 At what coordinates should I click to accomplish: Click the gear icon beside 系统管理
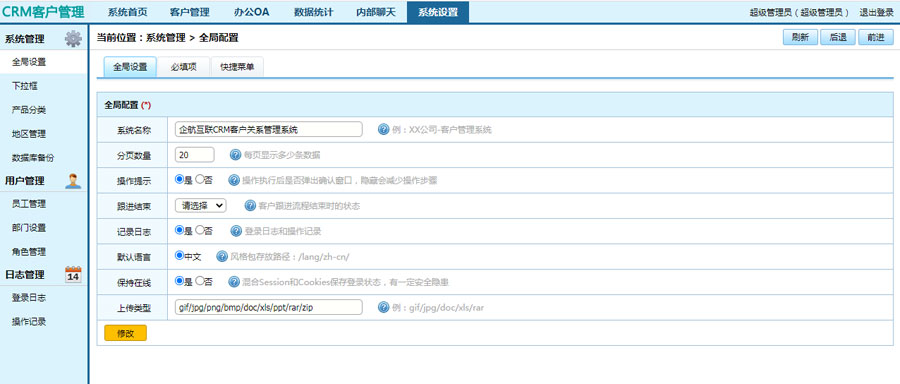[x=73, y=39]
